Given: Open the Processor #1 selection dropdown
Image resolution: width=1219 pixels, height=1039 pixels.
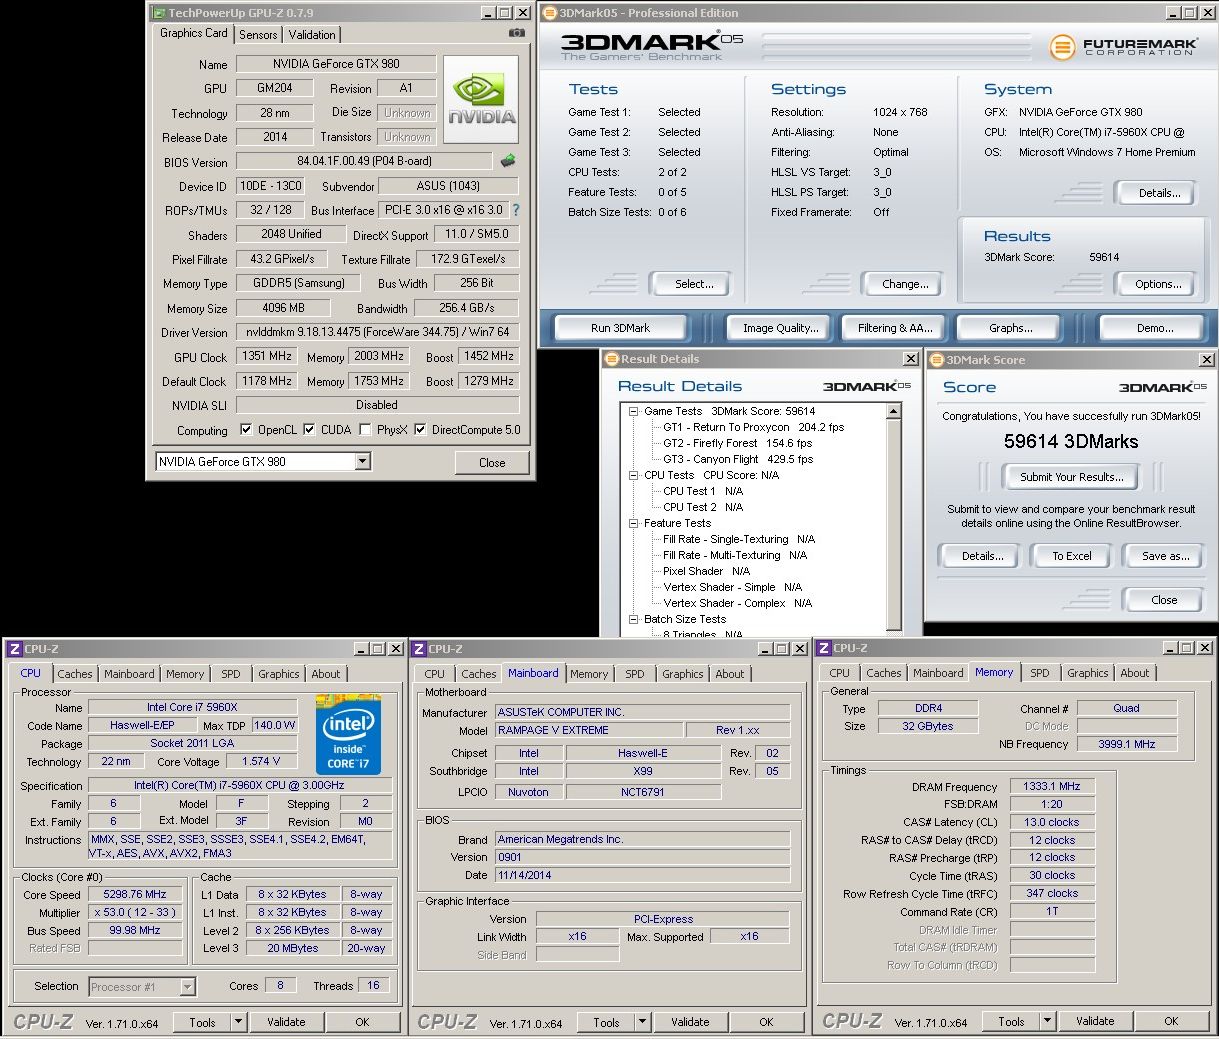Looking at the screenshot, I should 187,987.
